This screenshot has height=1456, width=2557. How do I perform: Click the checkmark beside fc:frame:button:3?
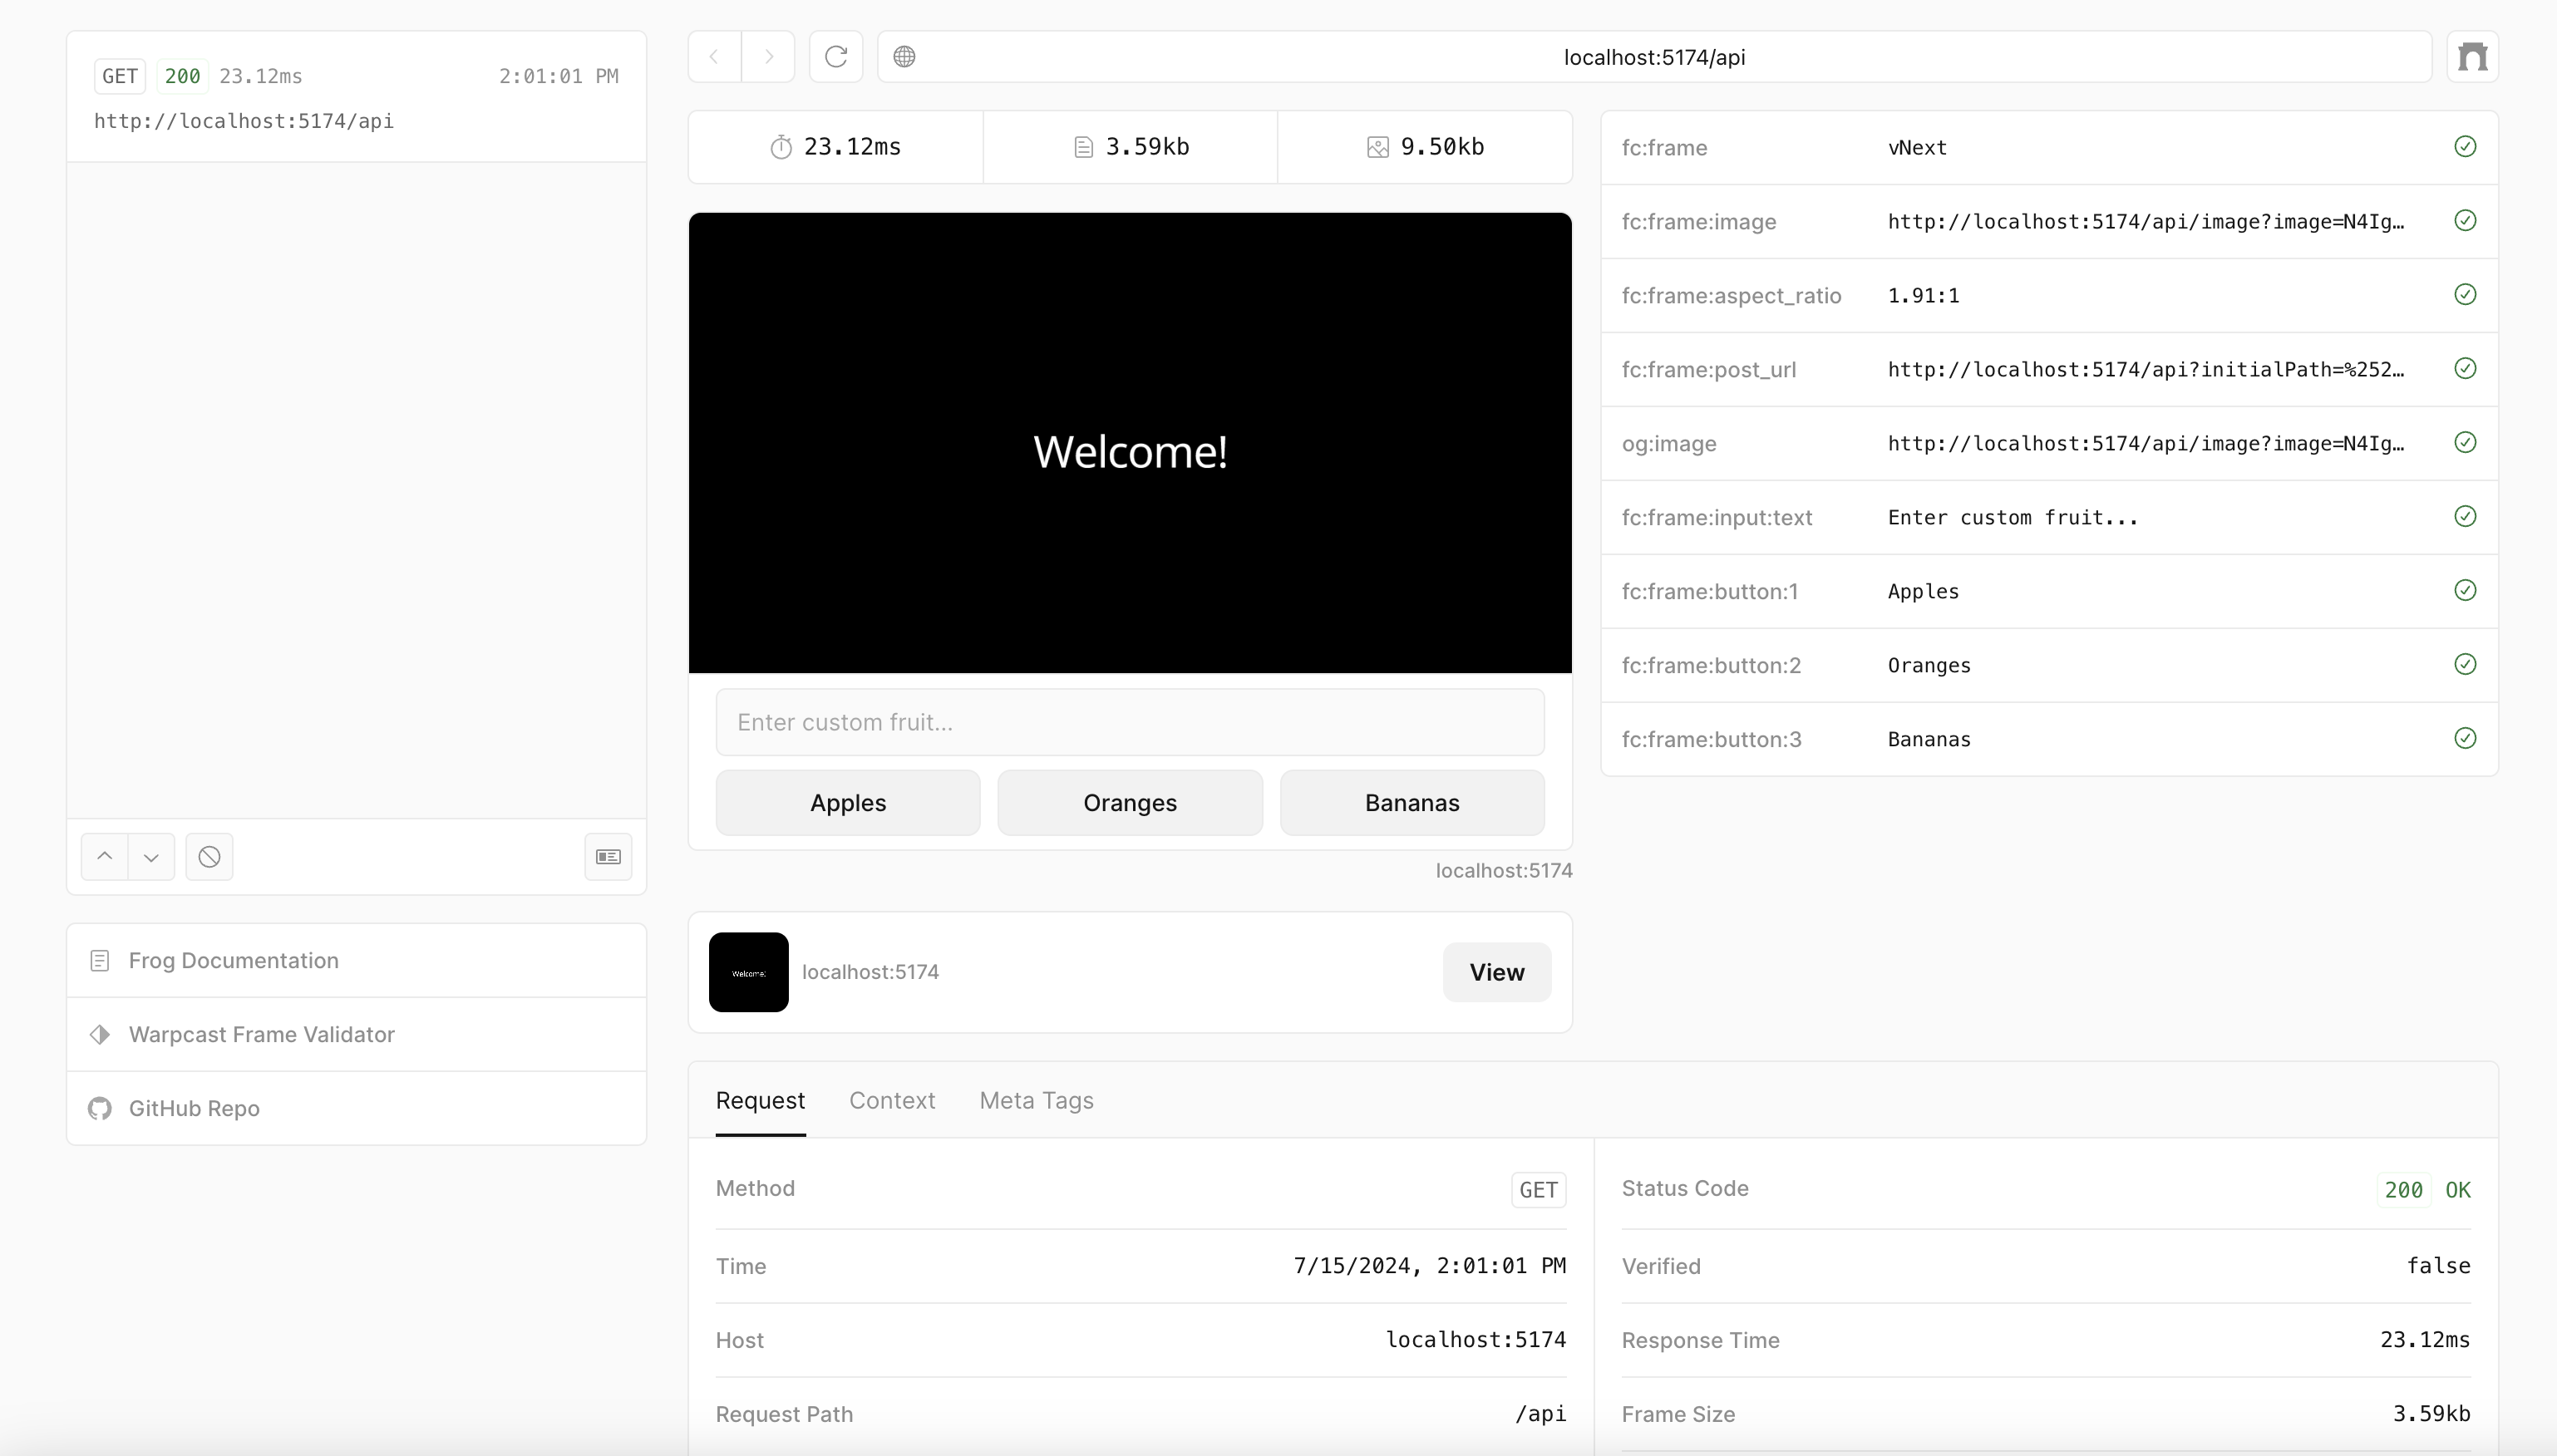[2465, 739]
